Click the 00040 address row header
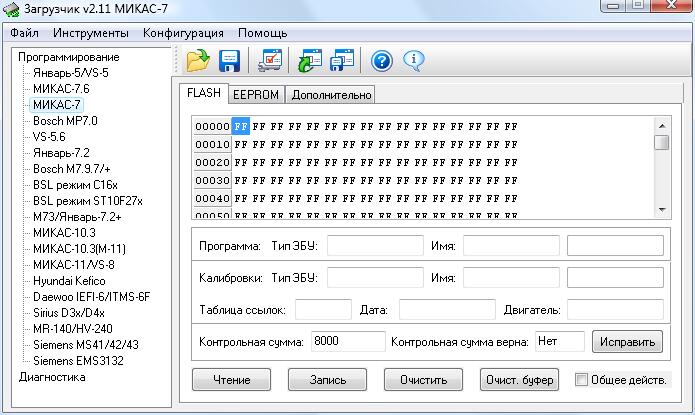The height and width of the screenshot is (415, 695). (x=212, y=199)
